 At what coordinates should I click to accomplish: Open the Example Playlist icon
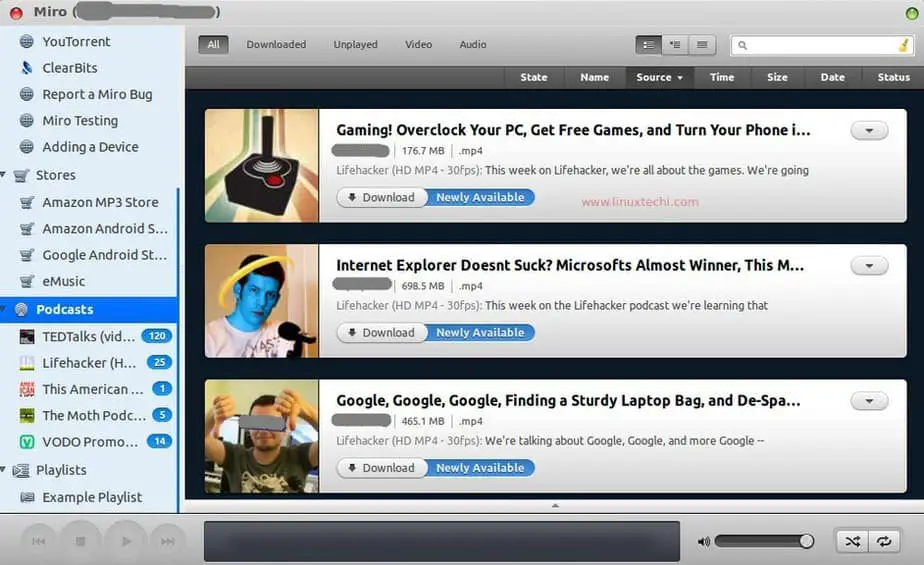point(27,497)
